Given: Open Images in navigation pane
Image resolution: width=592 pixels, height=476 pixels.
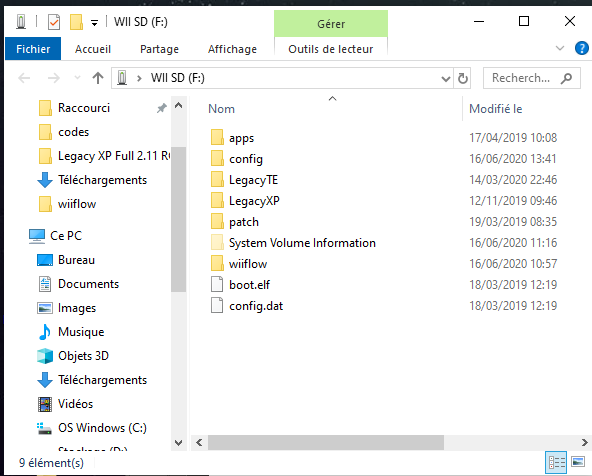Looking at the screenshot, I should [x=77, y=308].
